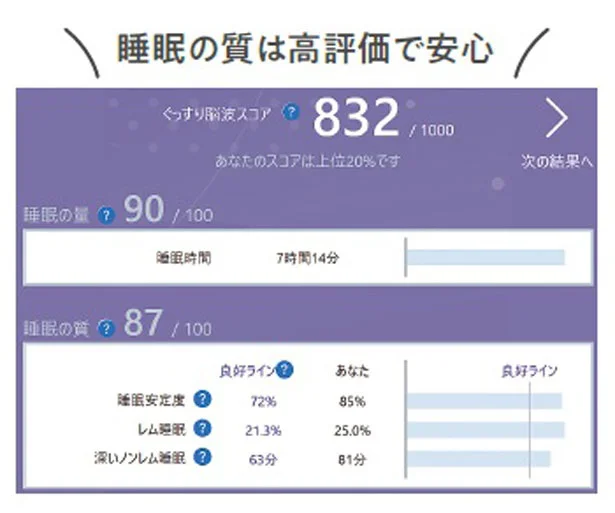Open help icon beside ぐっすり脳波スコア
Screen dimensions: 615x513
[291, 113]
